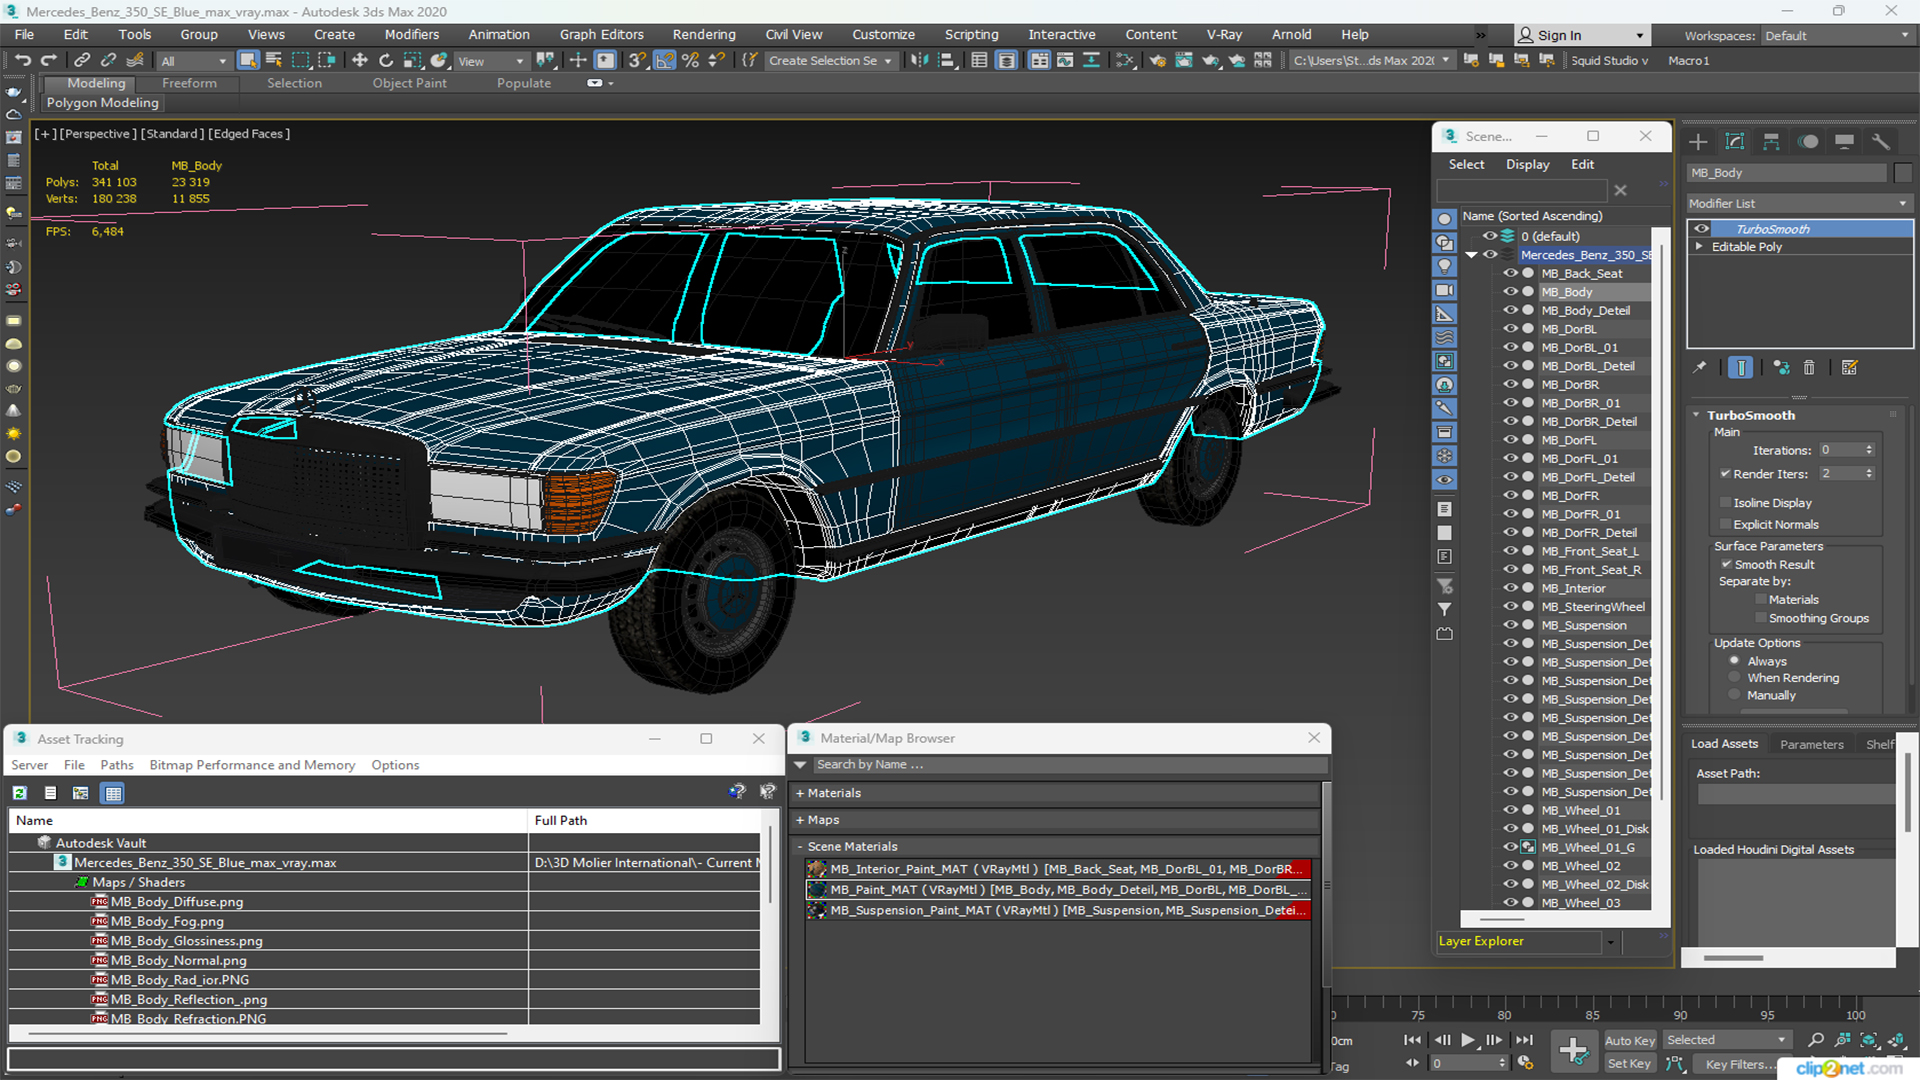Screen dimensions: 1920x1080
Task: Open the Modifiers menu
Action: [x=412, y=34]
